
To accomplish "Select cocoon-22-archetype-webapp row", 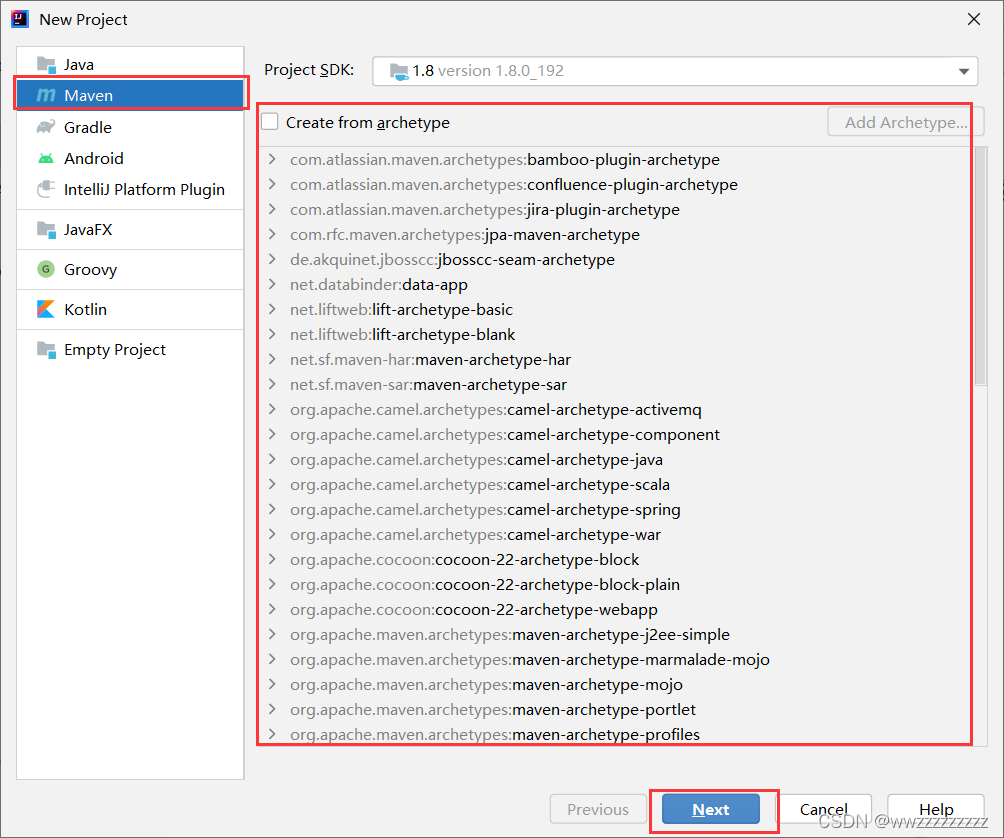I will [615, 609].
